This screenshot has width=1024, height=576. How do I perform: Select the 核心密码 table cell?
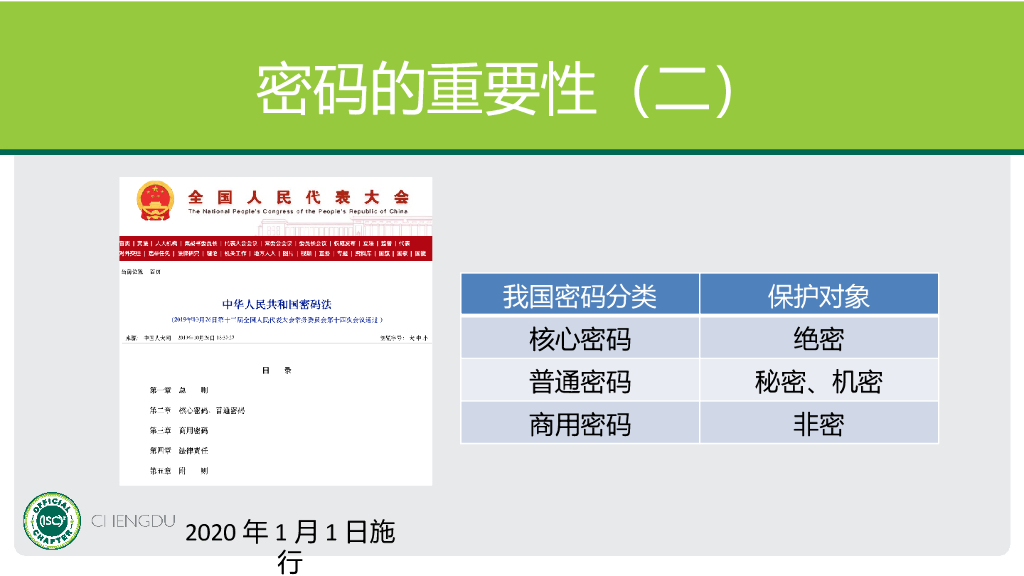pyautogui.click(x=580, y=338)
